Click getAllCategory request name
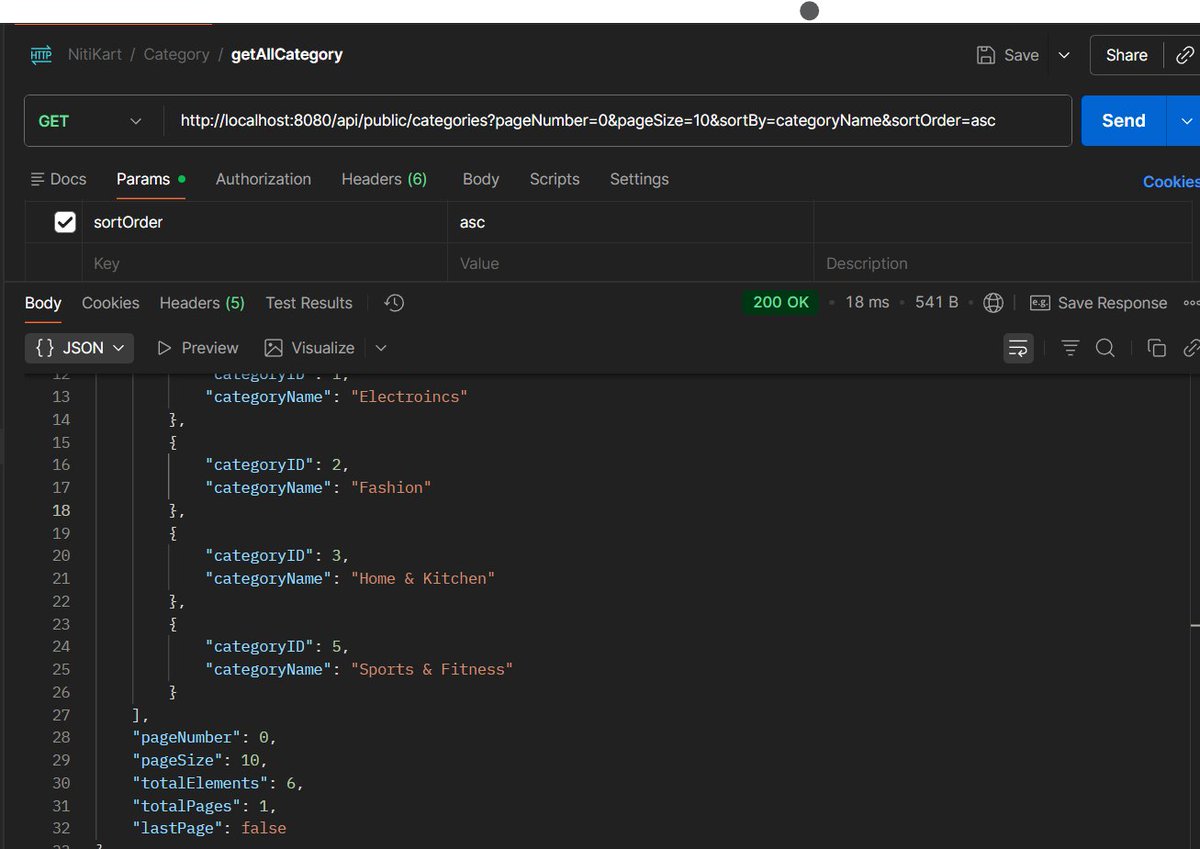1200x849 pixels. [287, 55]
